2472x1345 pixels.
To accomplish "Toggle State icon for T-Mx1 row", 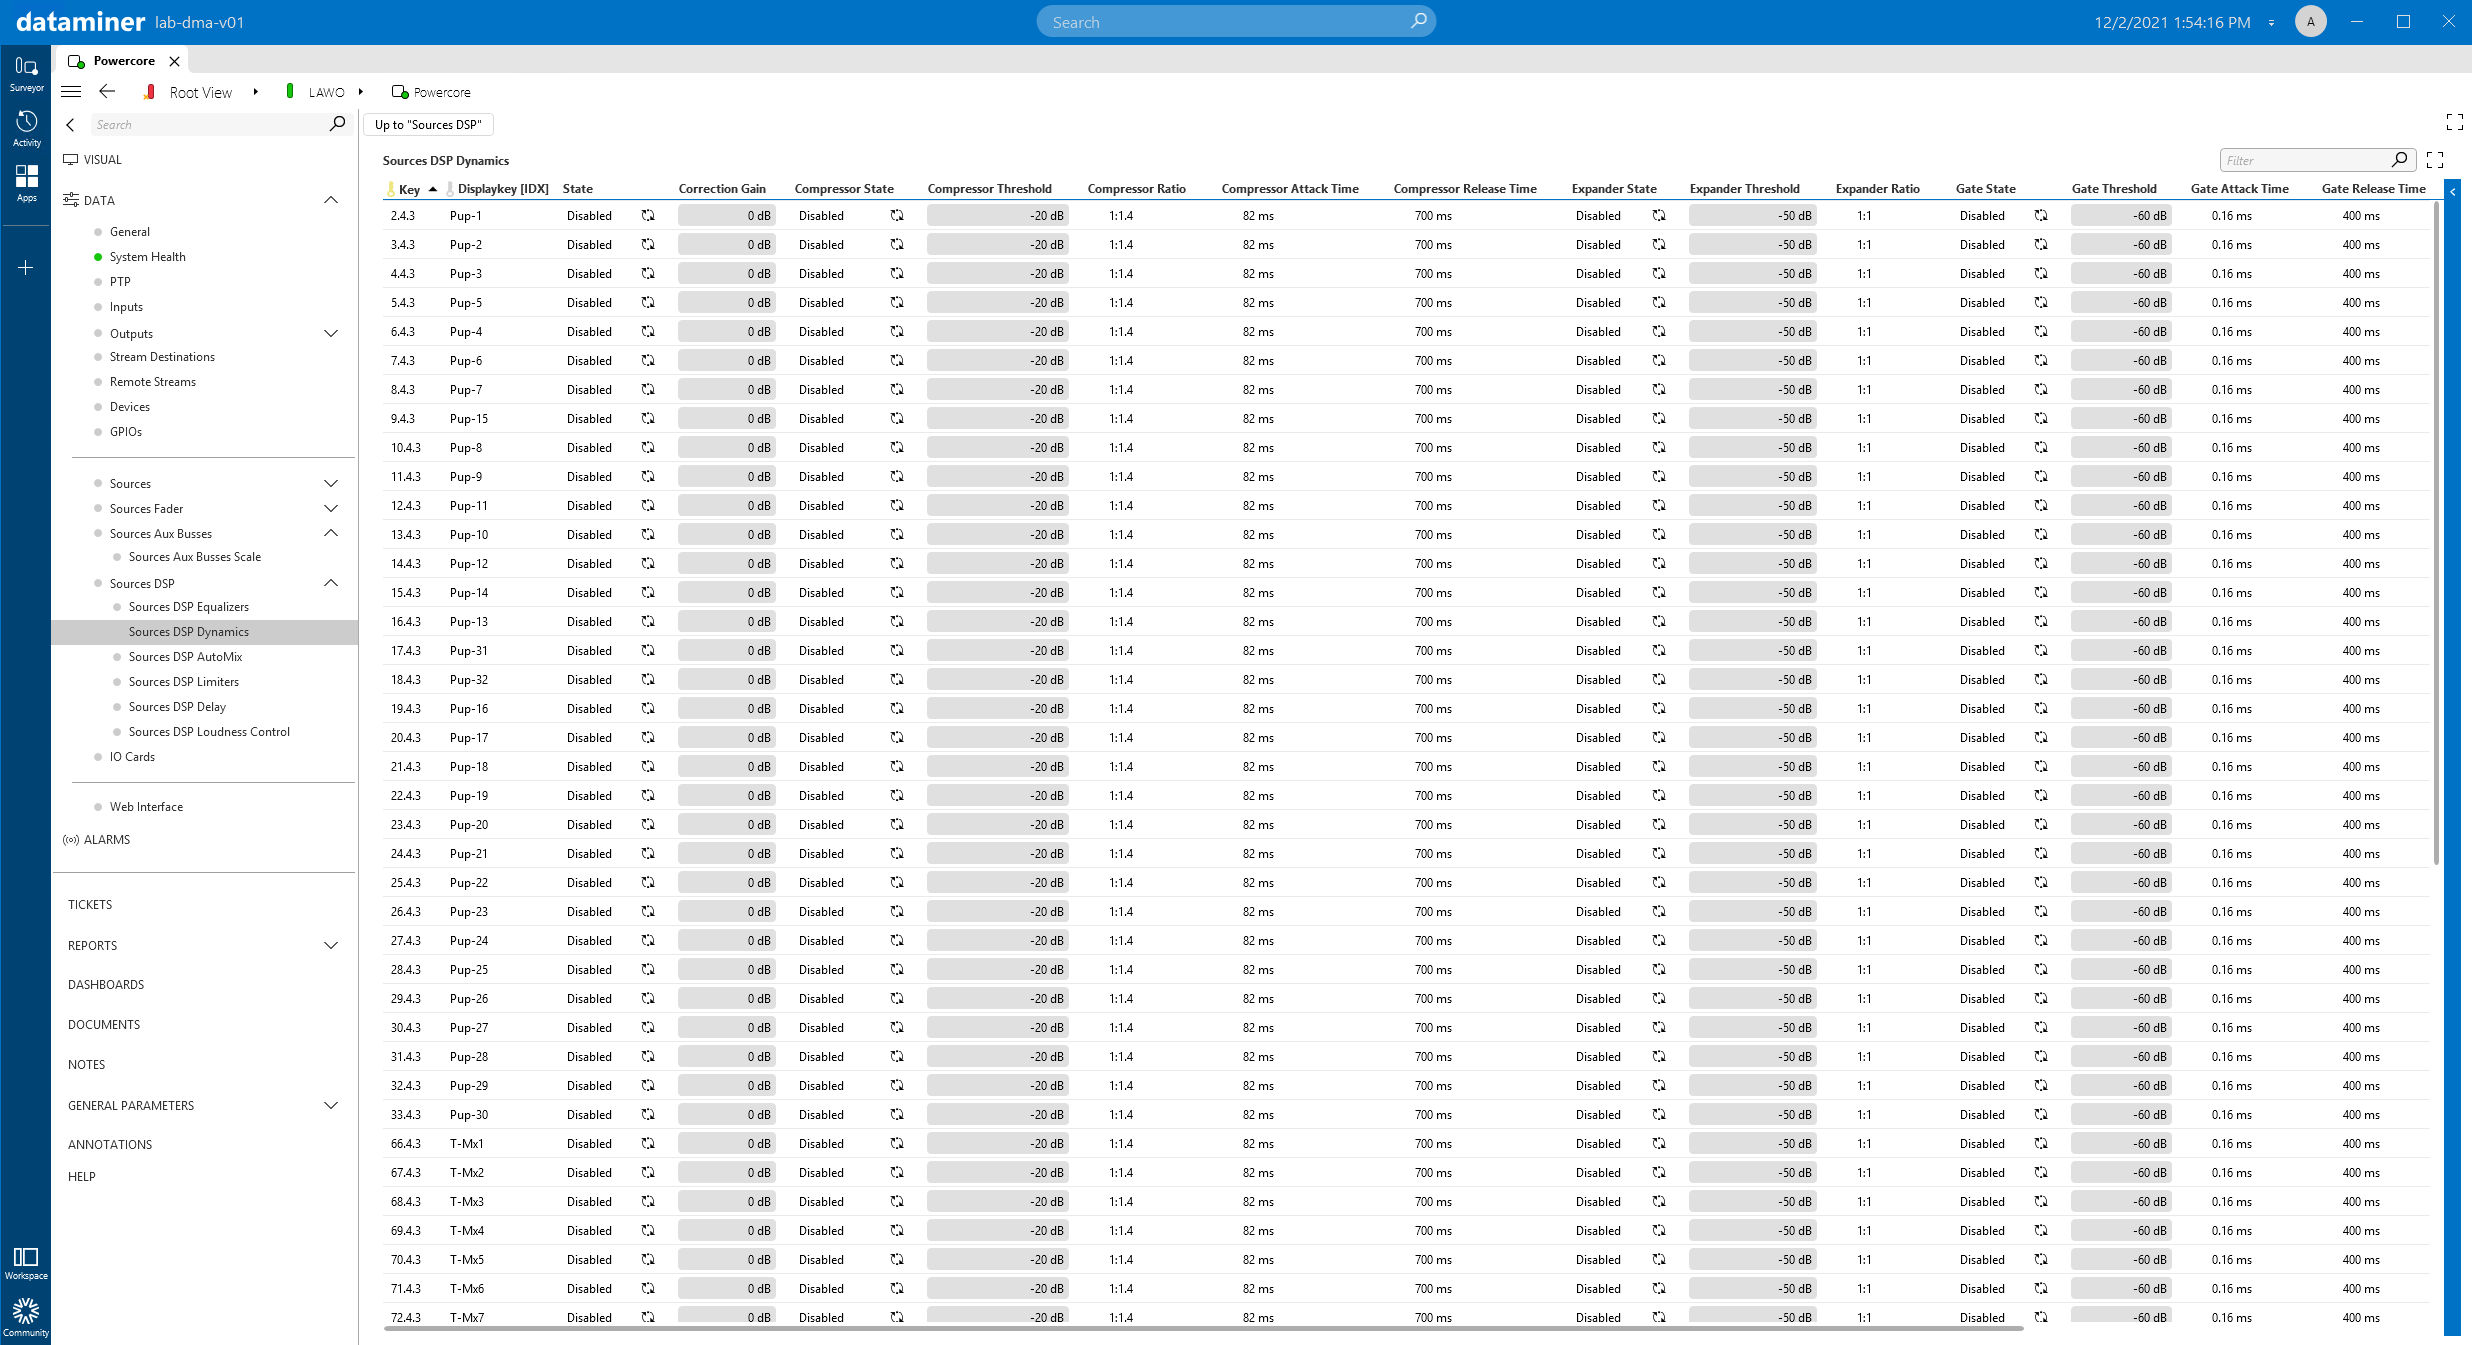I will point(648,1143).
